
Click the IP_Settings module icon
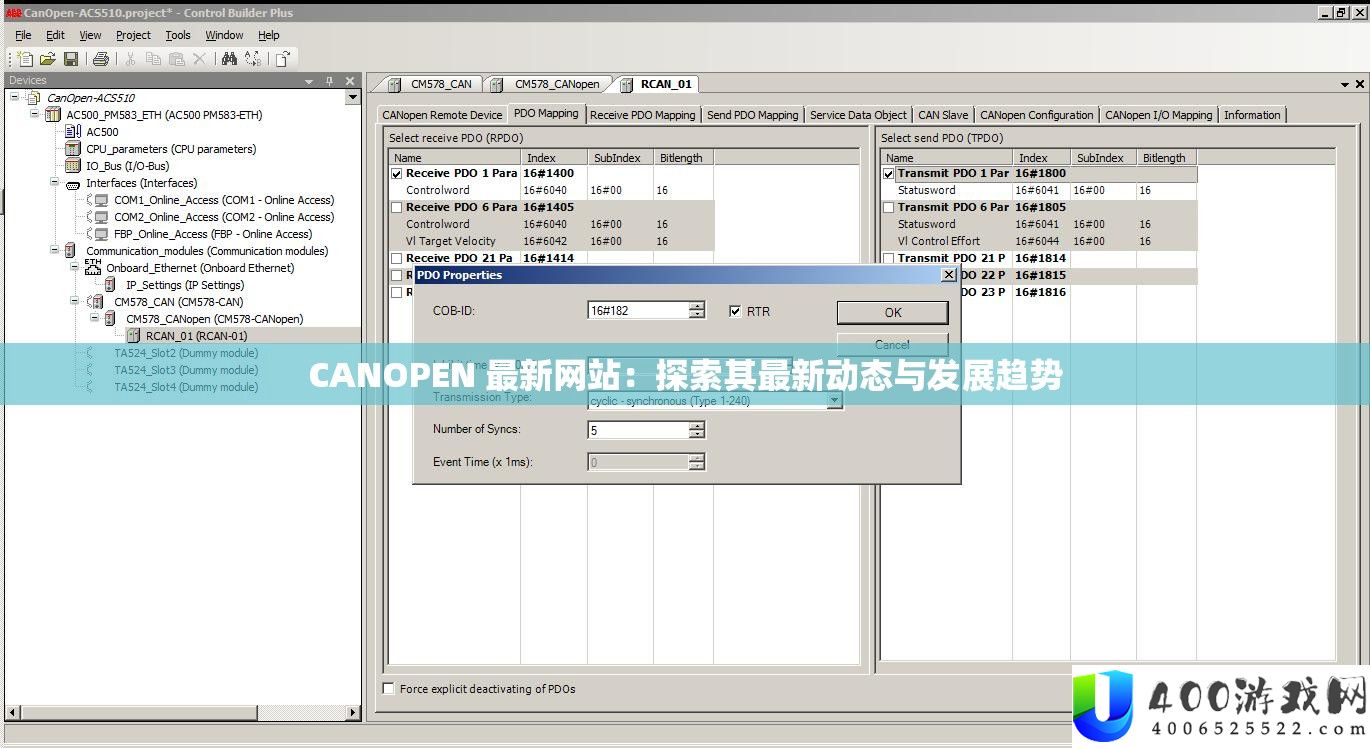[x=112, y=285]
